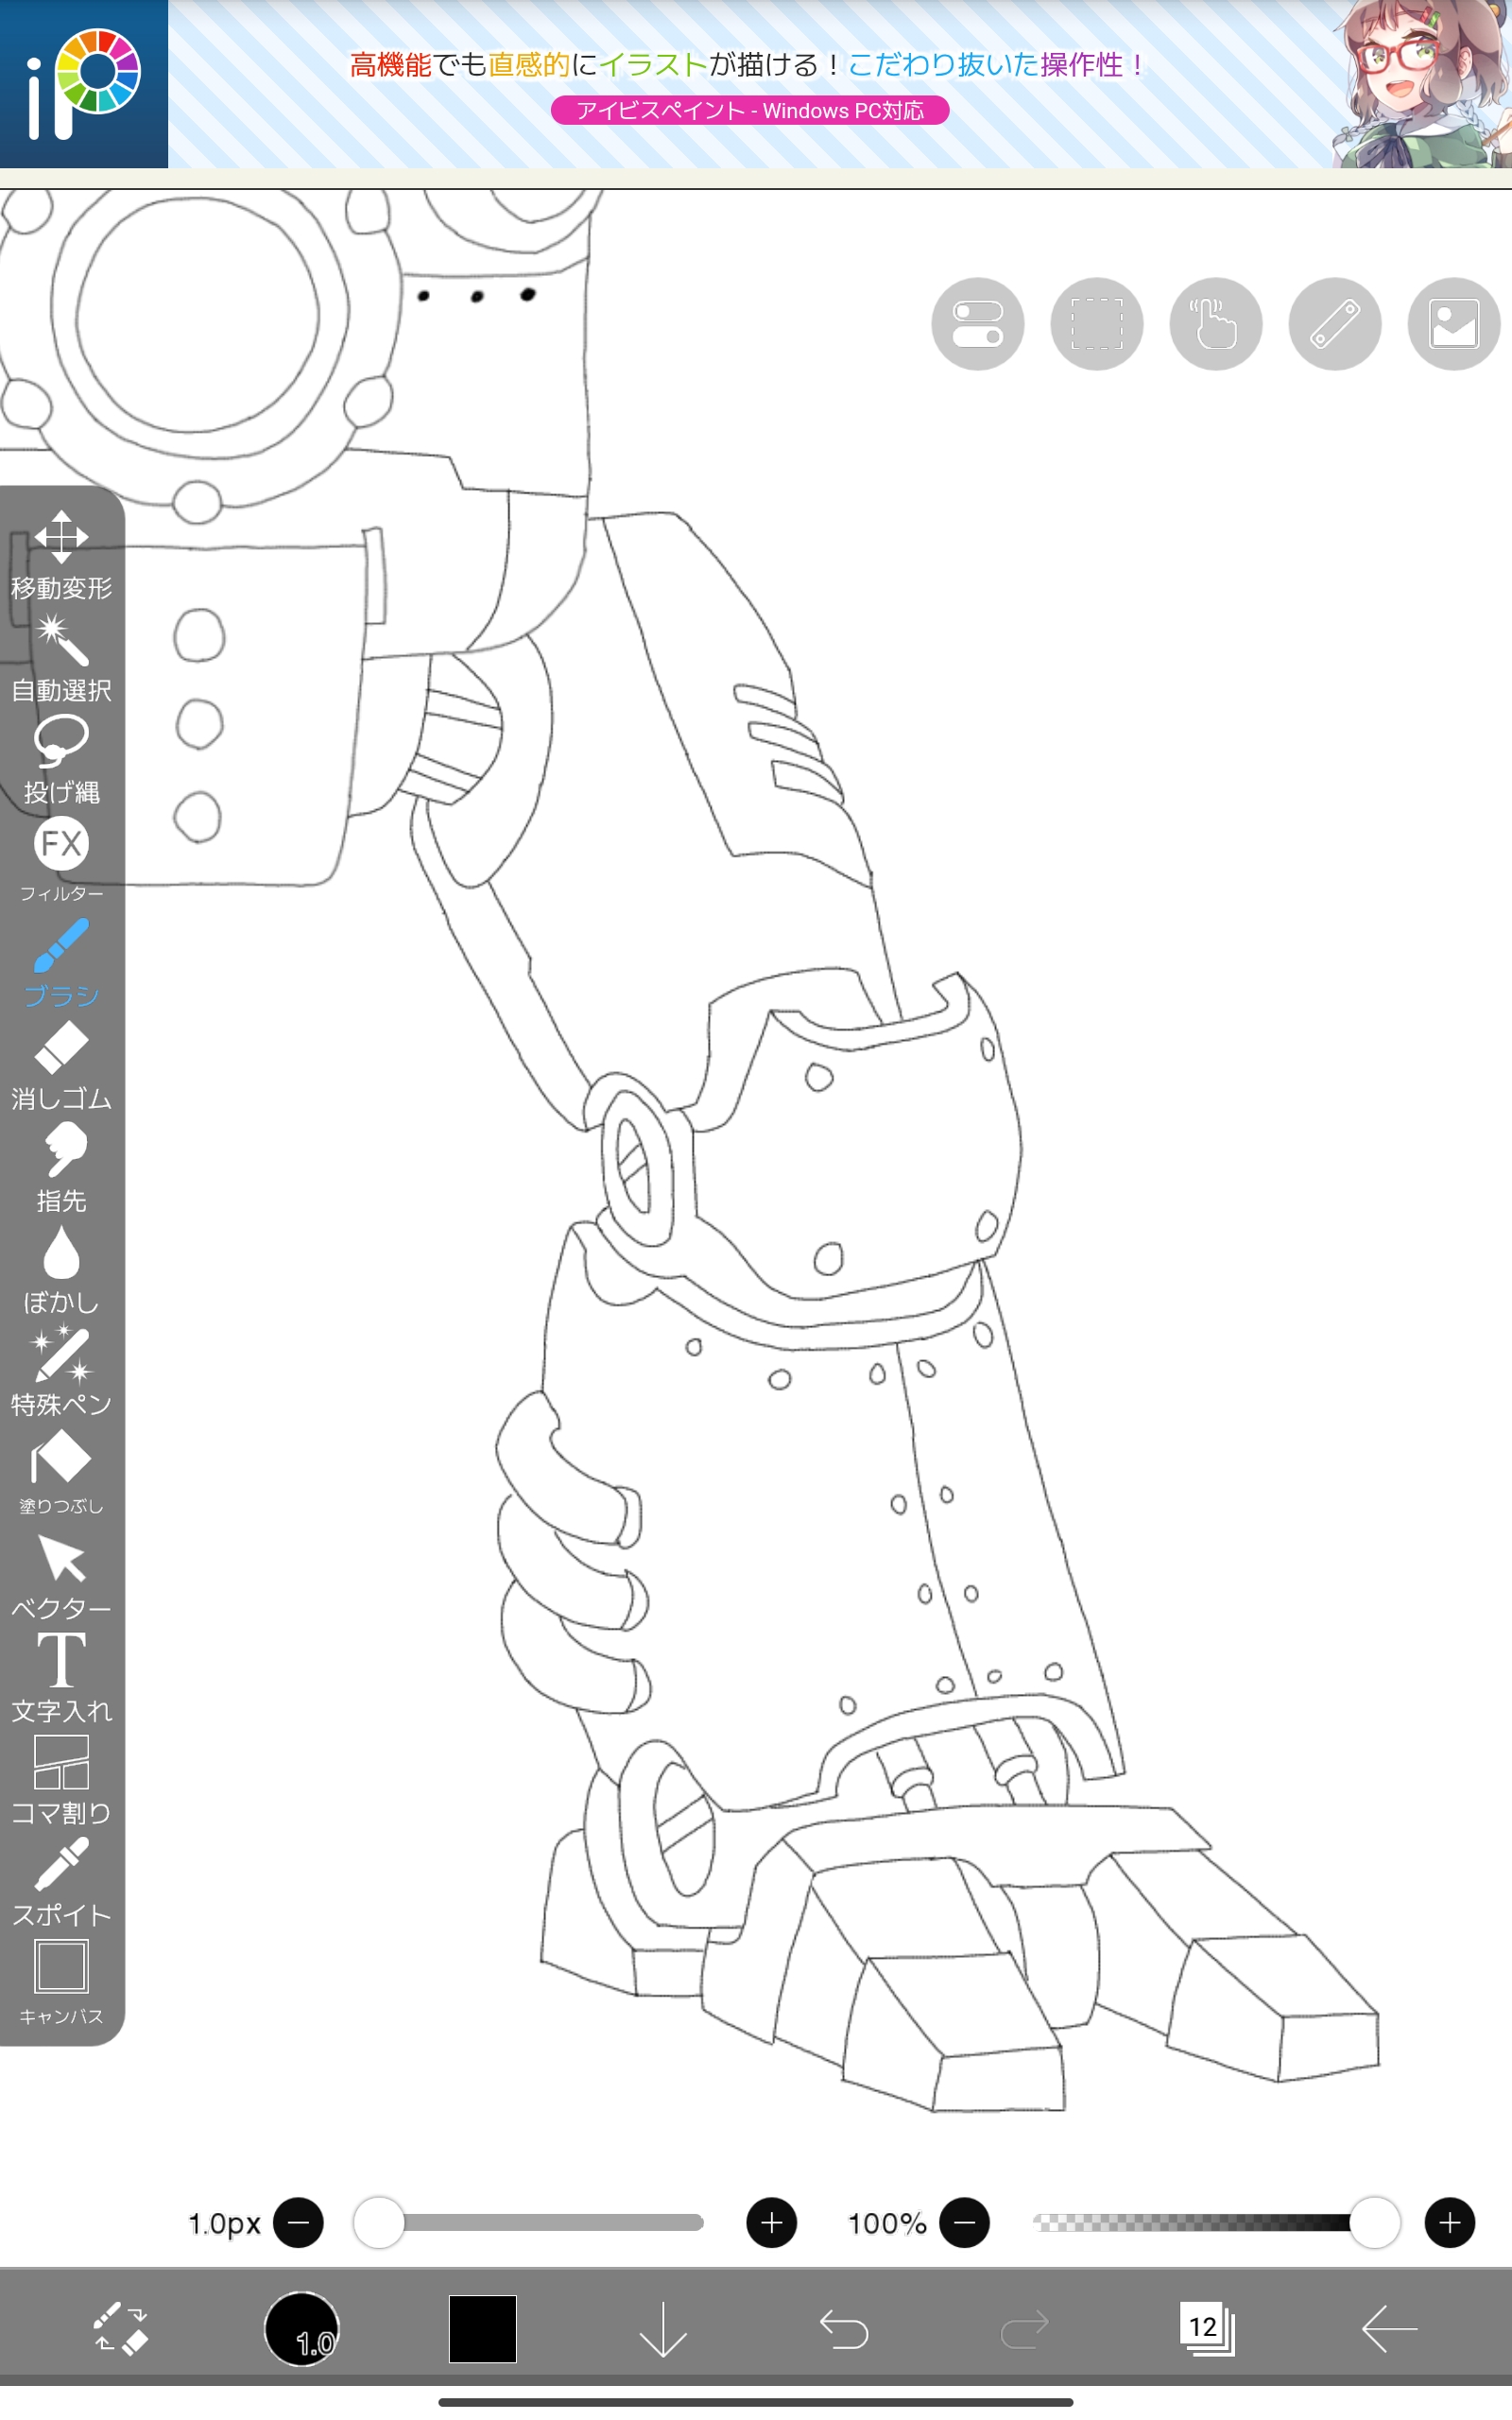
Task: Open the black color swatch
Action: (482, 2328)
